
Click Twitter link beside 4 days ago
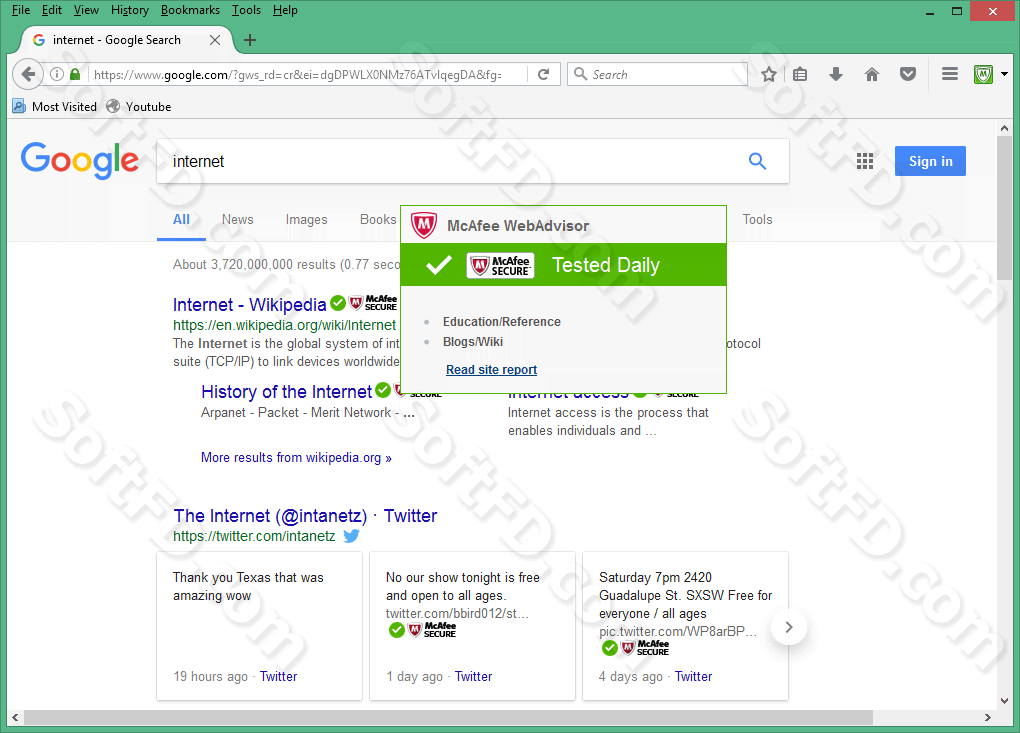click(x=693, y=676)
